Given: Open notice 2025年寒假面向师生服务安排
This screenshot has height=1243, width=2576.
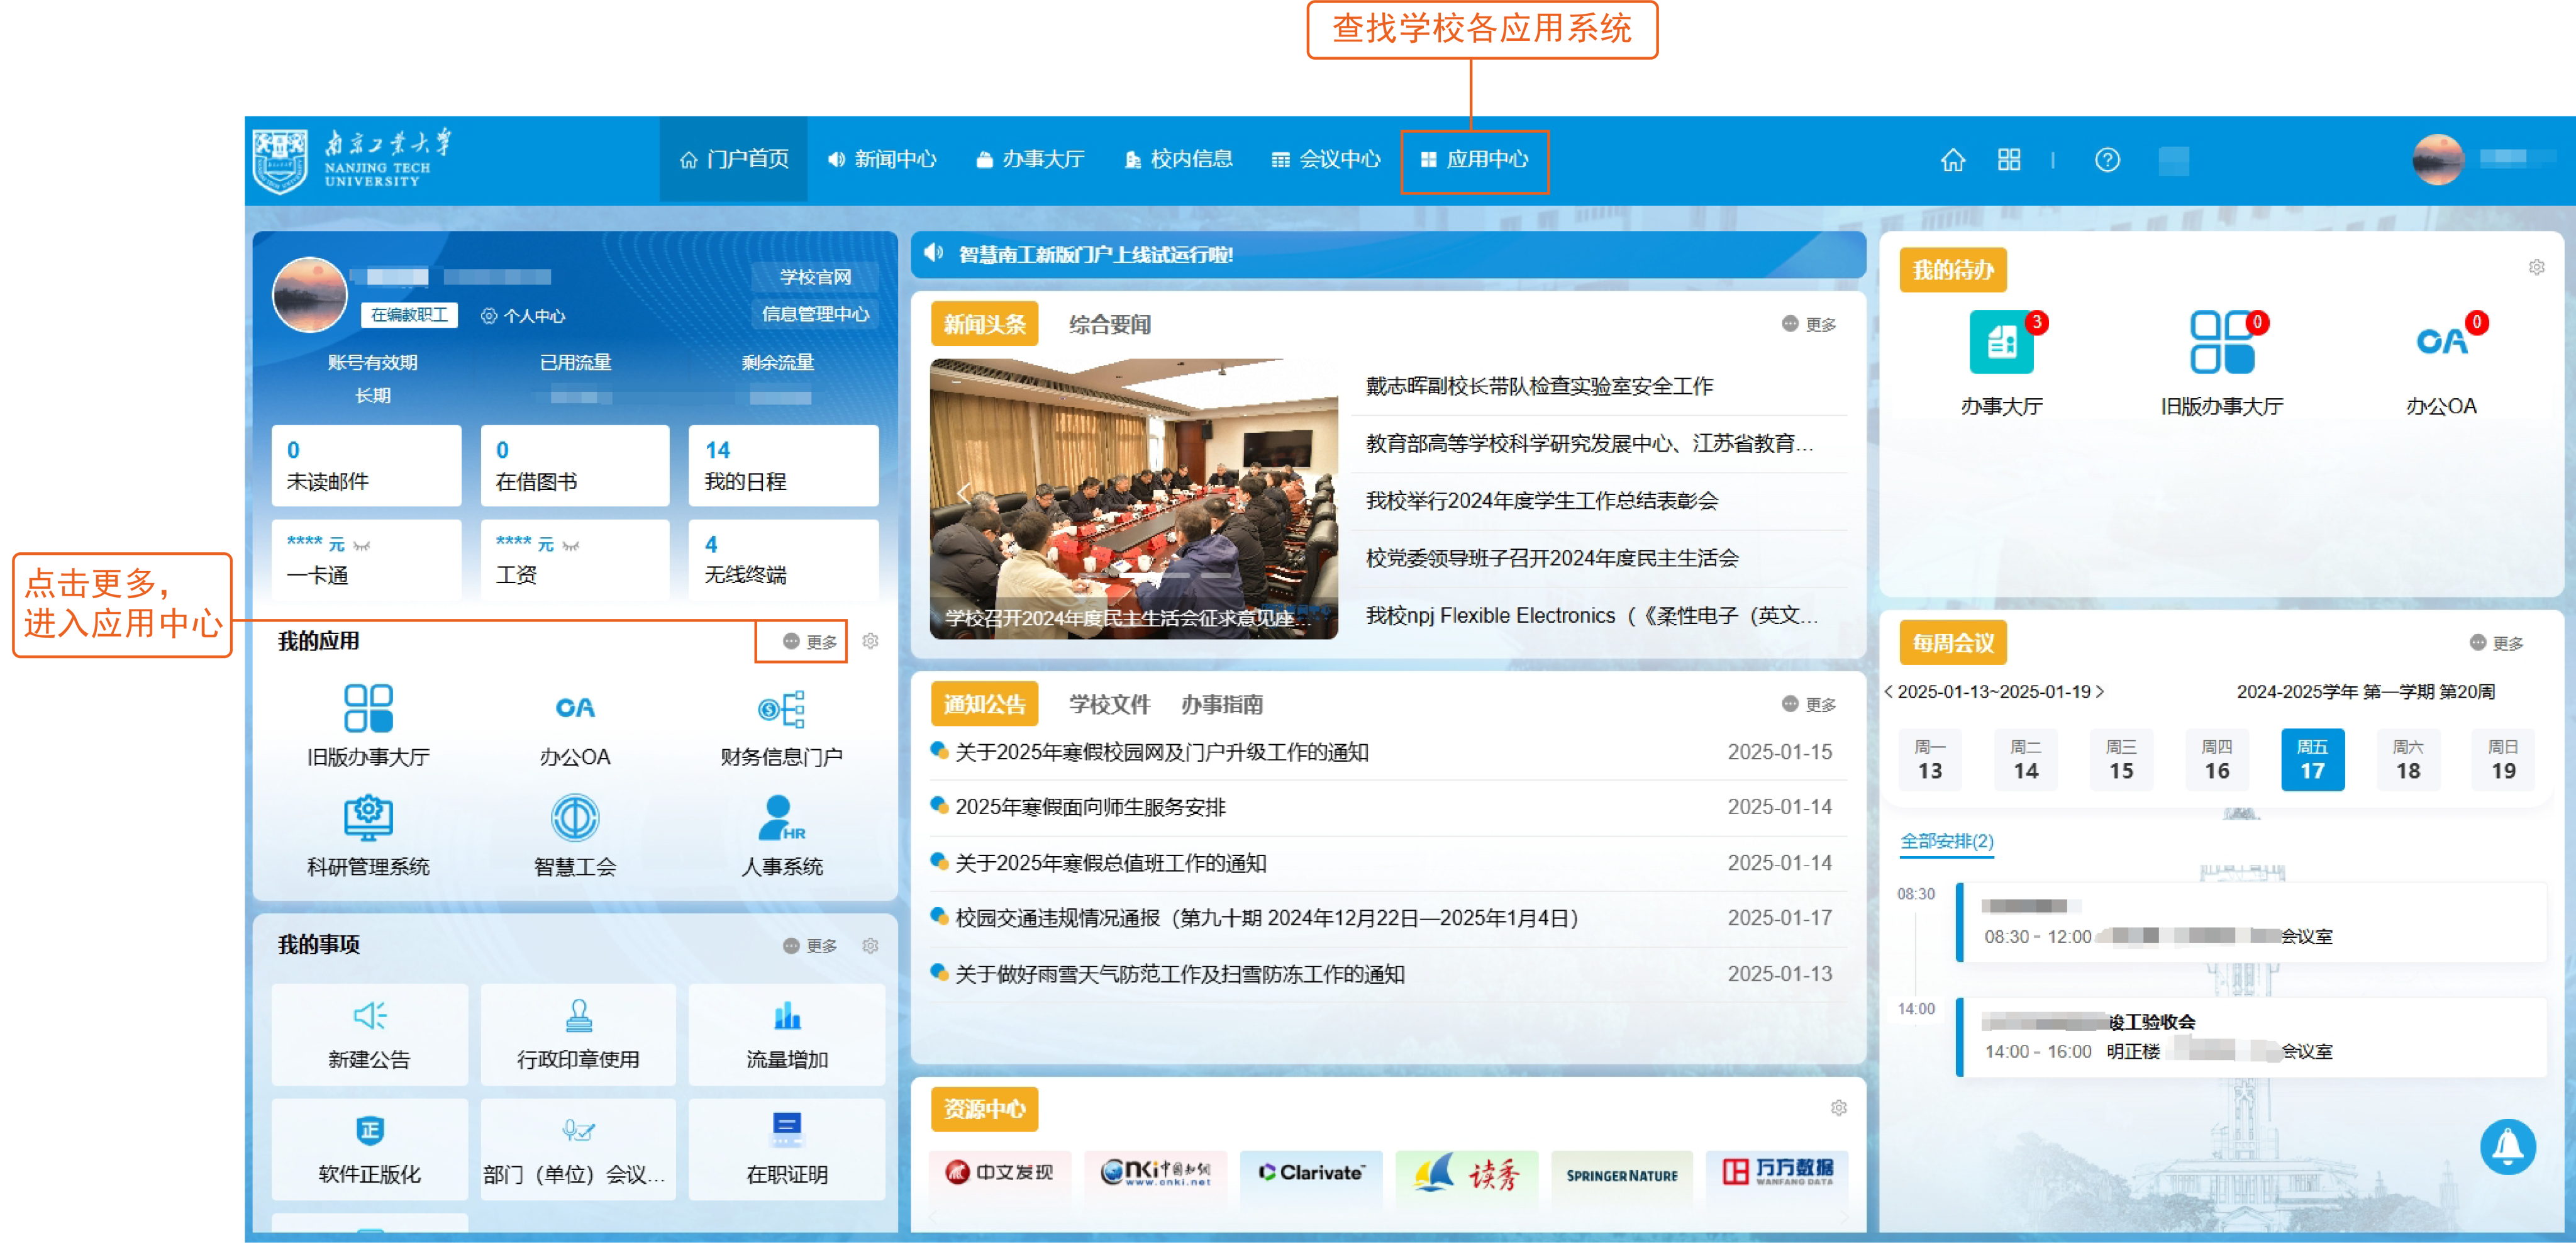Looking at the screenshot, I should coord(1090,807).
